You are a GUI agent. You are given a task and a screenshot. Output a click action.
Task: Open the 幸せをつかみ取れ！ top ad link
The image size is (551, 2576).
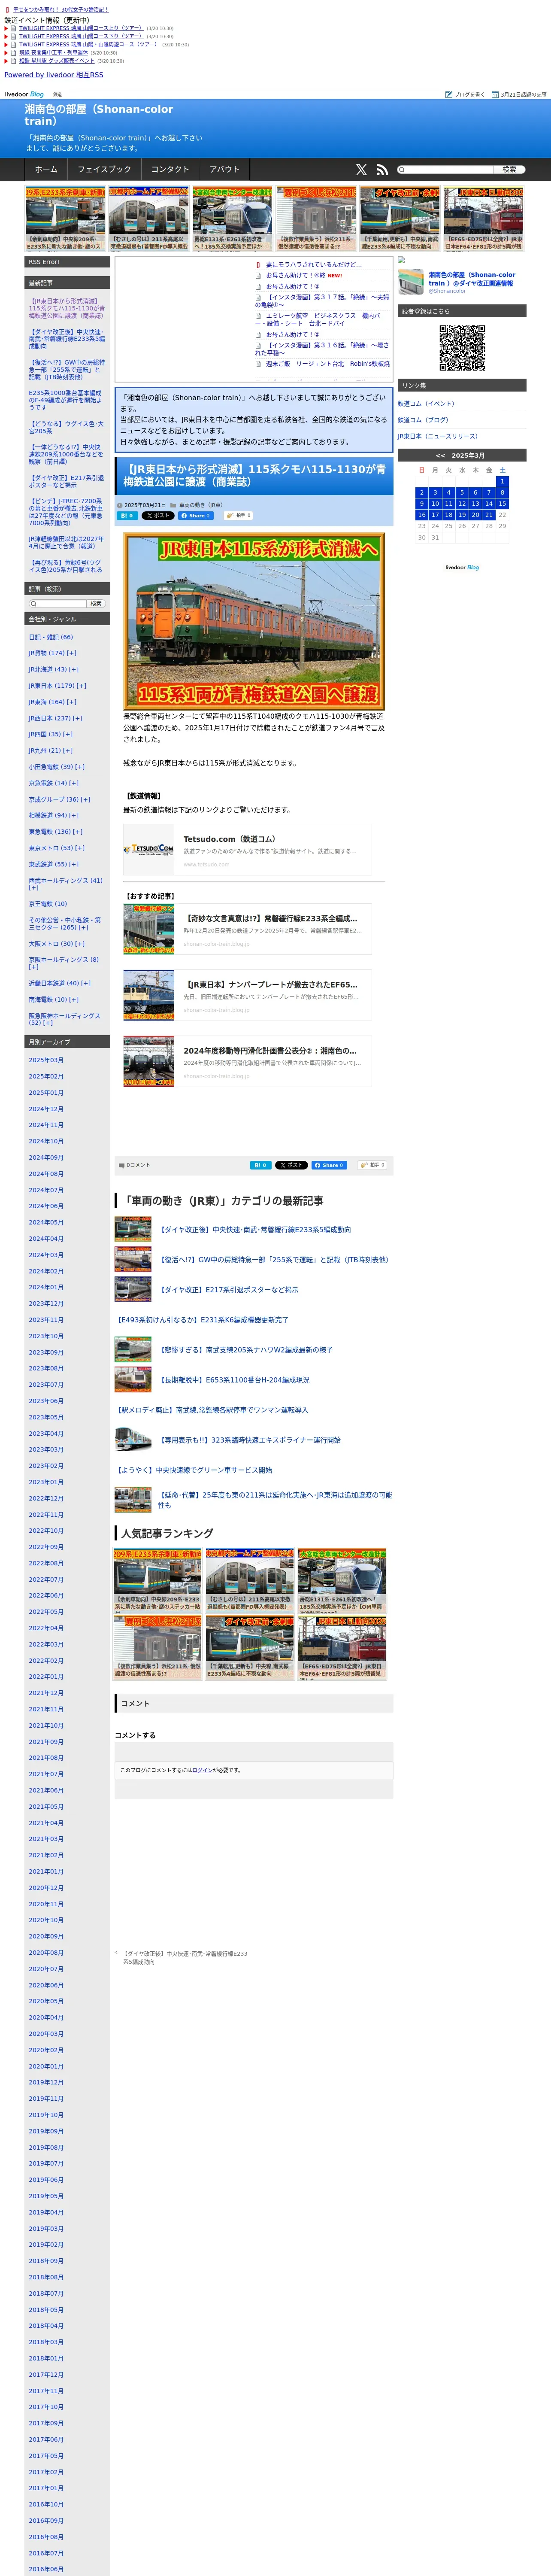61,9
